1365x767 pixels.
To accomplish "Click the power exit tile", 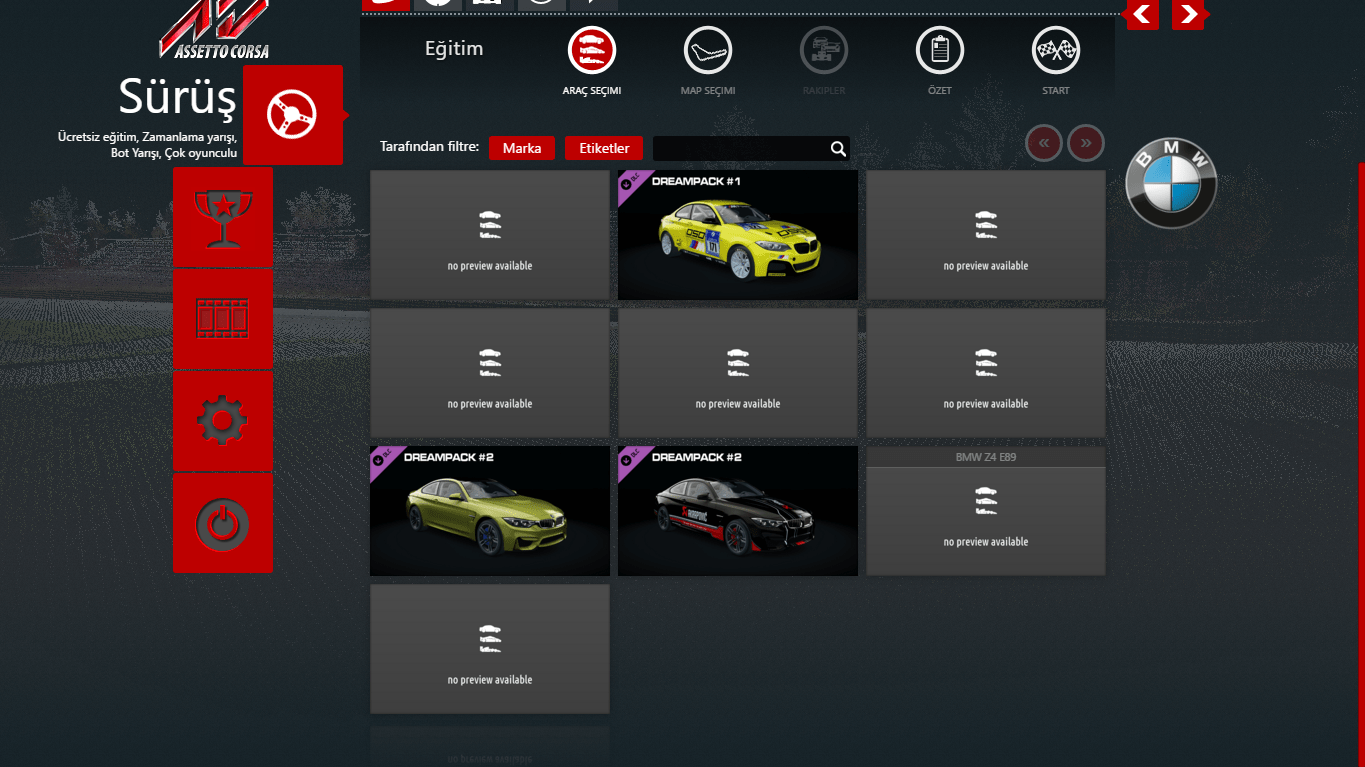I will click(223, 524).
